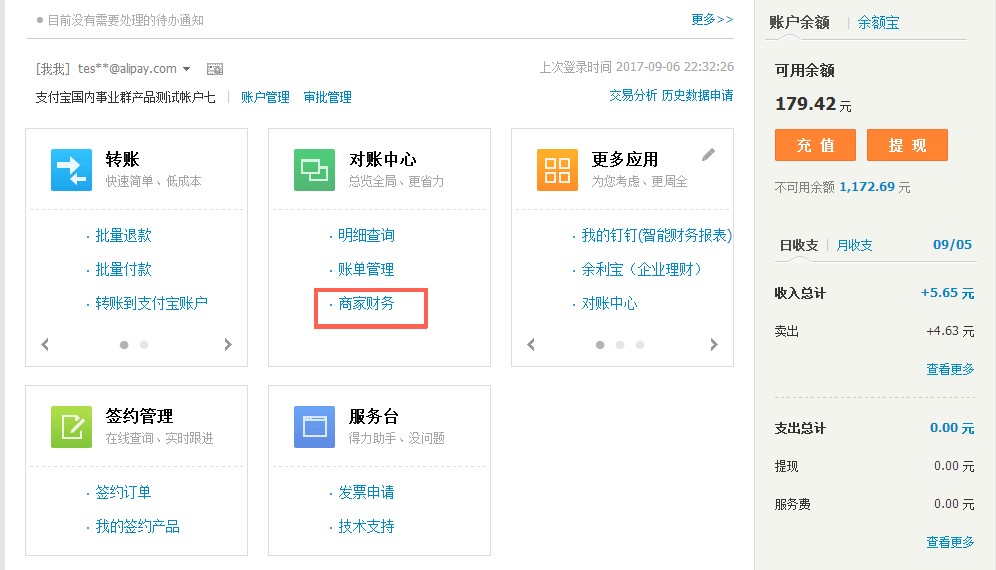996x570 pixels.
Task: Open 签约订单 link
Action: pyautogui.click(x=123, y=492)
